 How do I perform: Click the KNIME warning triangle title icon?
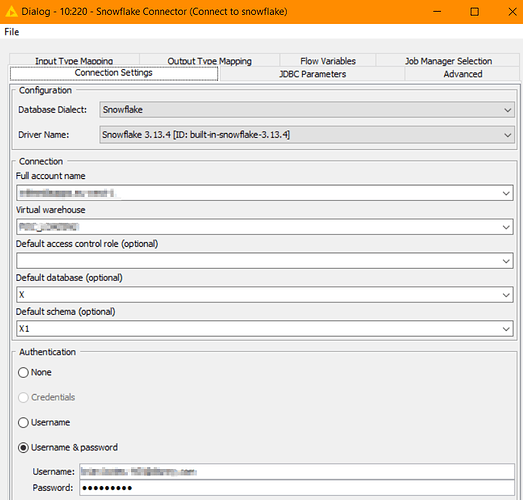11,12
